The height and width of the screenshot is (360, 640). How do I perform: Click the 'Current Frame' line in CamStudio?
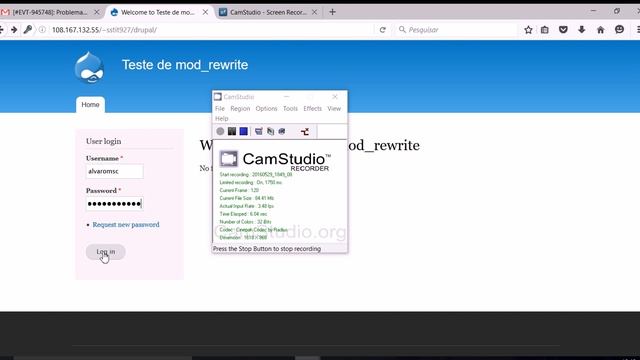click(x=239, y=190)
